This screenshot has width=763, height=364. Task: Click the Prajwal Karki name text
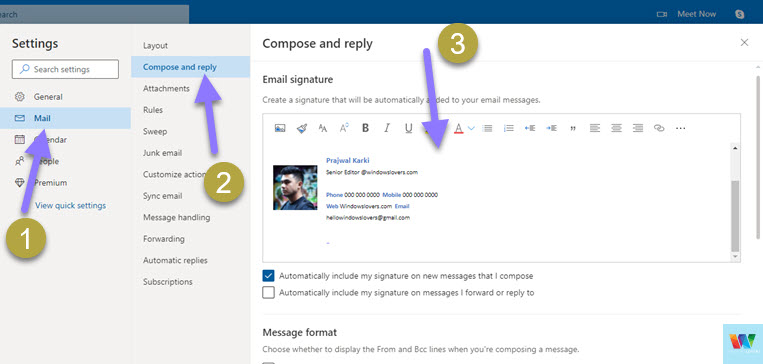[347, 161]
